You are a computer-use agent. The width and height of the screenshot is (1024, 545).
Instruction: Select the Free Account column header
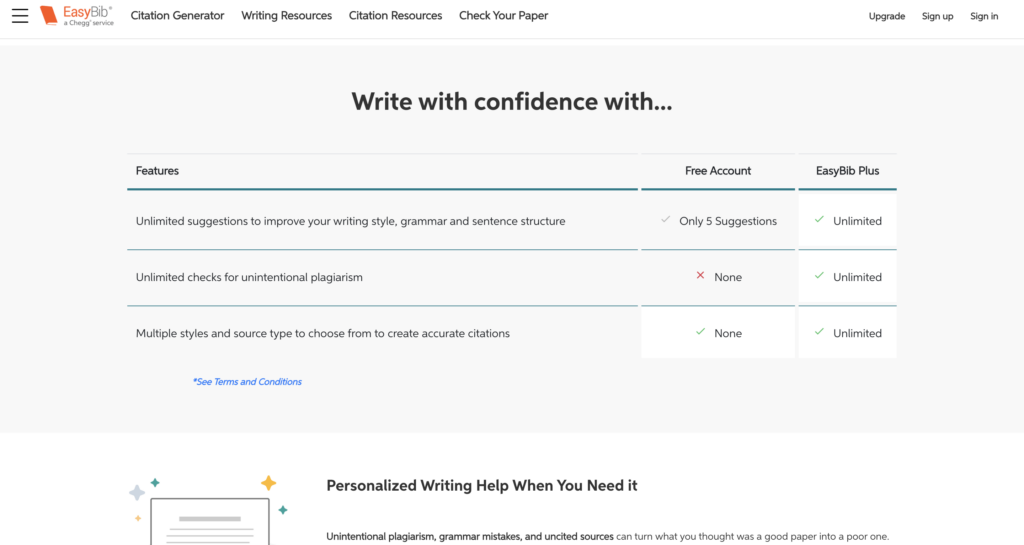coord(718,171)
